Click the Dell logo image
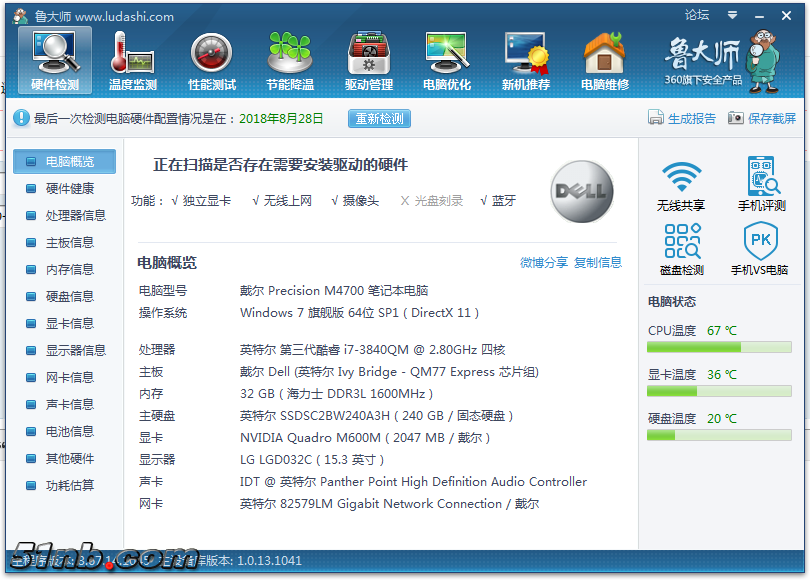 point(582,191)
